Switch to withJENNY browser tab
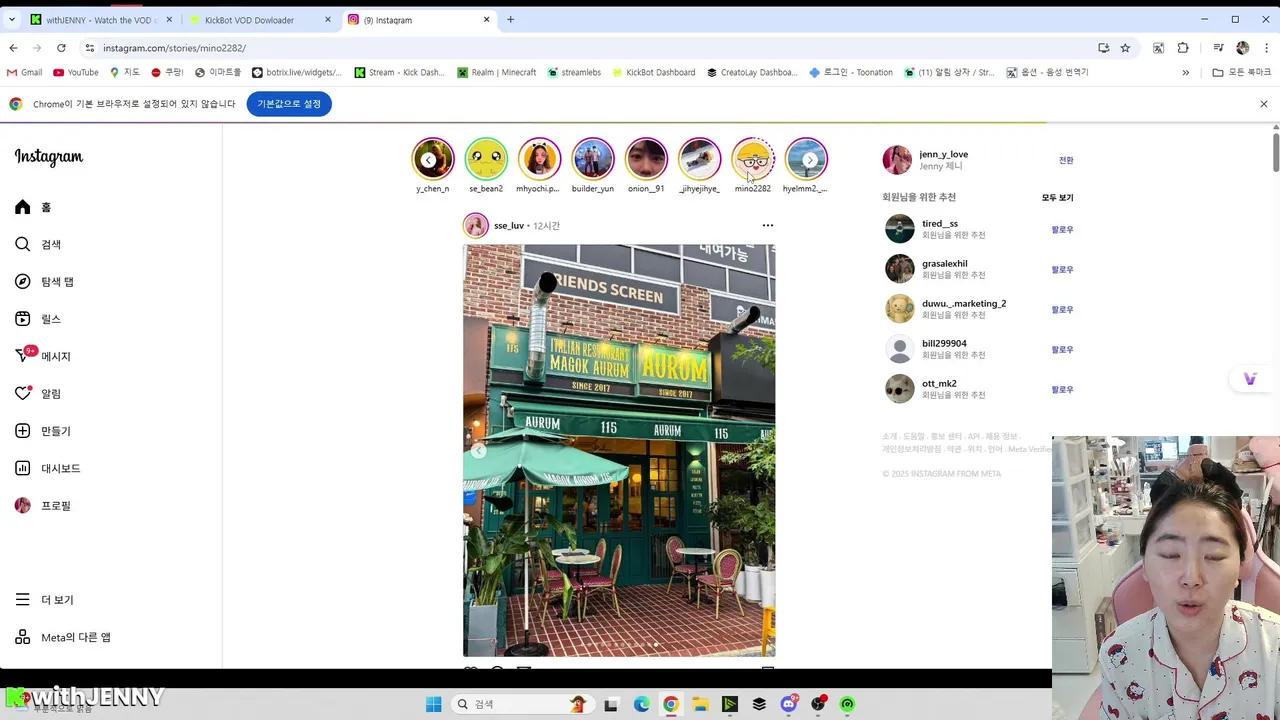 coord(101,20)
